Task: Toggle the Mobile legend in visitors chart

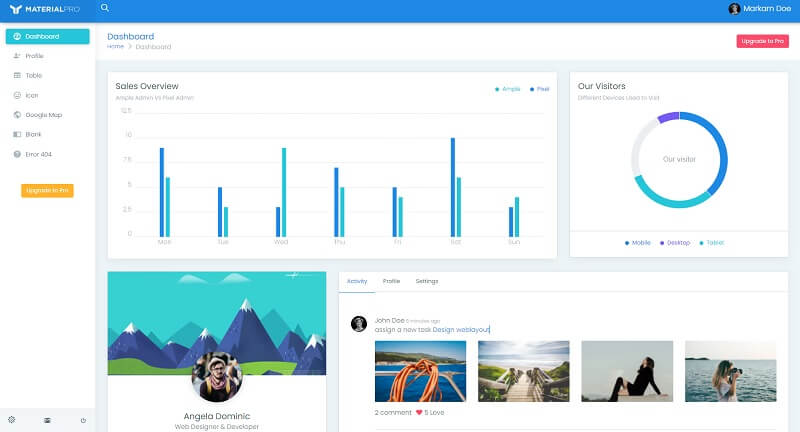Action: click(x=638, y=243)
